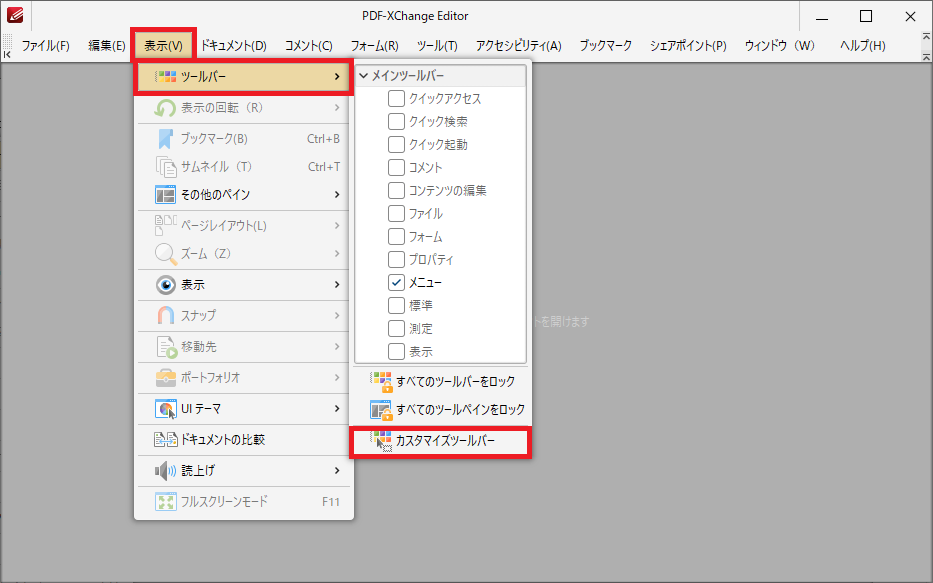Click the 表示の回転 rotate icon
Image resolution: width=933 pixels, height=583 pixels.
coord(165,108)
